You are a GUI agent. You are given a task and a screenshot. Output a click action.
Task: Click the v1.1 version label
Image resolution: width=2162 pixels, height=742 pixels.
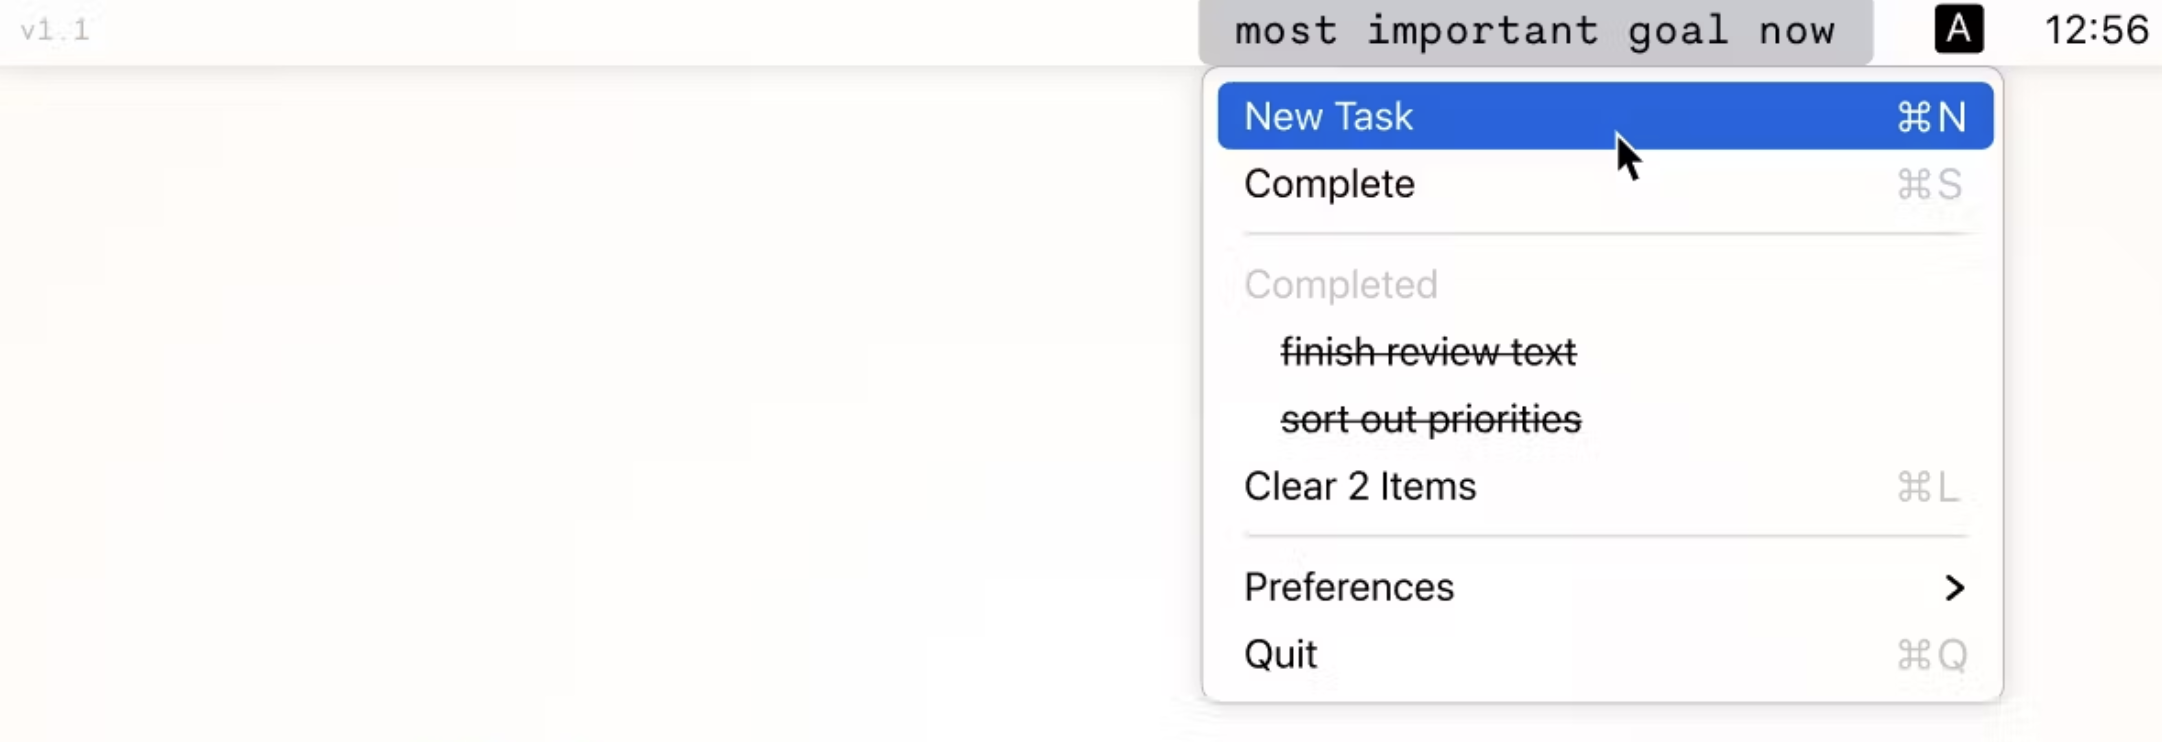pos(55,30)
